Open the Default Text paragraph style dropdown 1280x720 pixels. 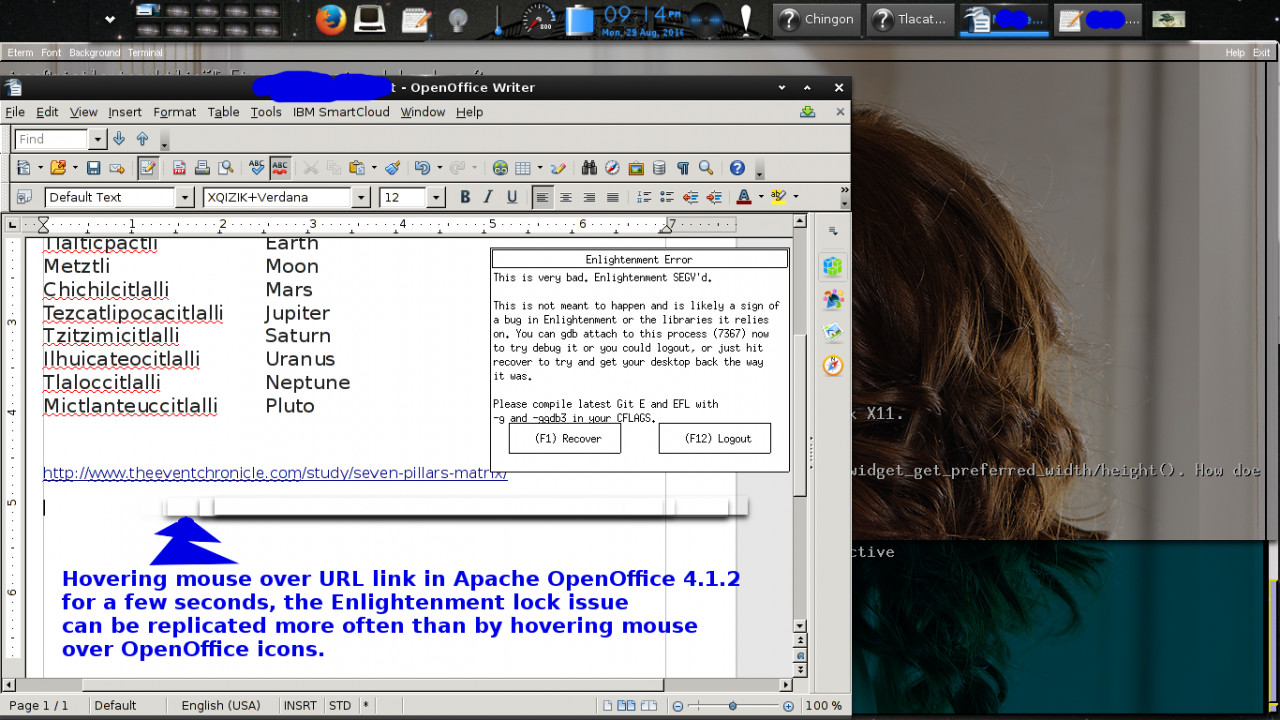[184, 197]
